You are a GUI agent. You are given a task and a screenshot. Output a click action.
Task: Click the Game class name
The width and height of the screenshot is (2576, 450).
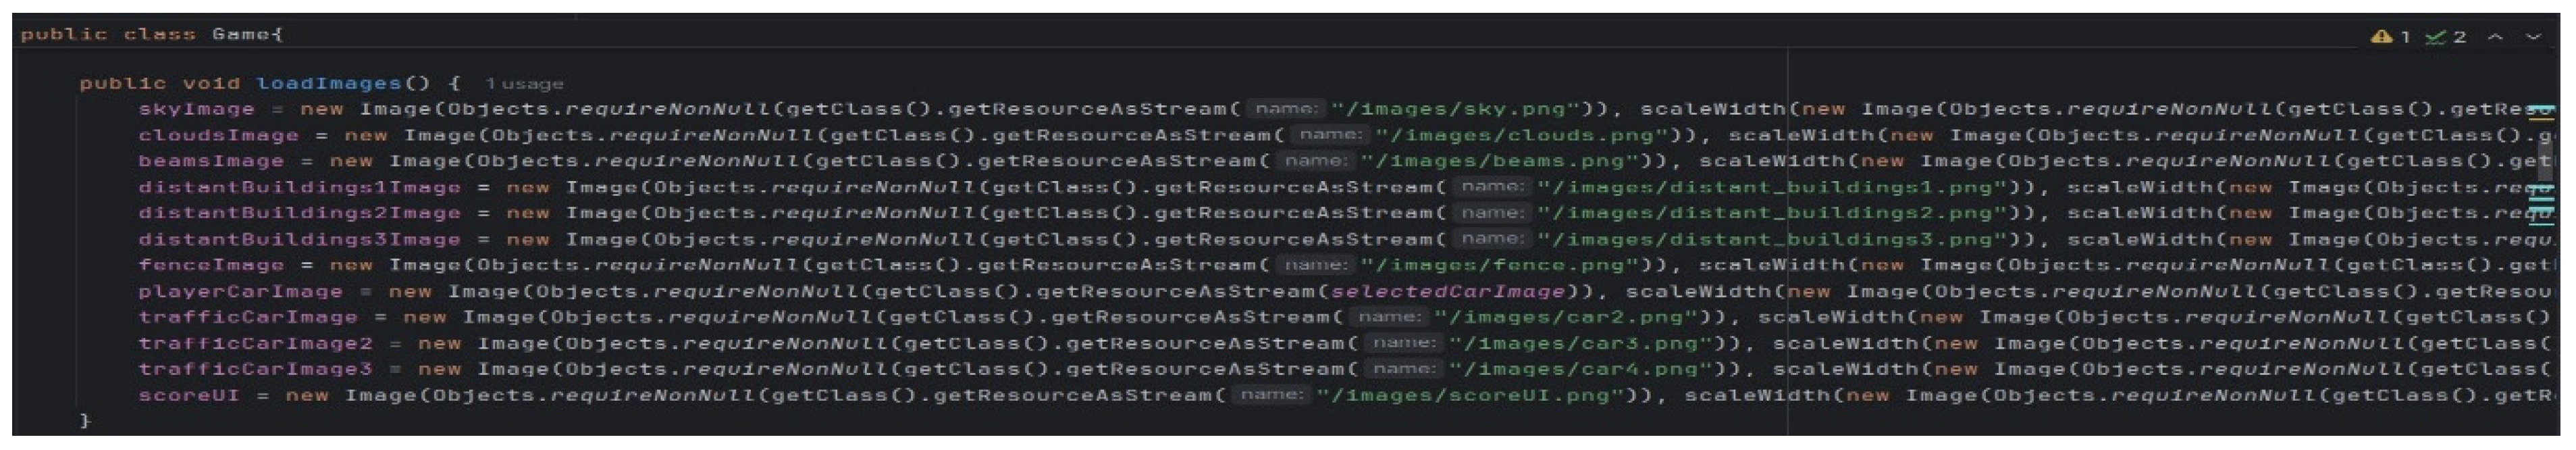(240, 34)
